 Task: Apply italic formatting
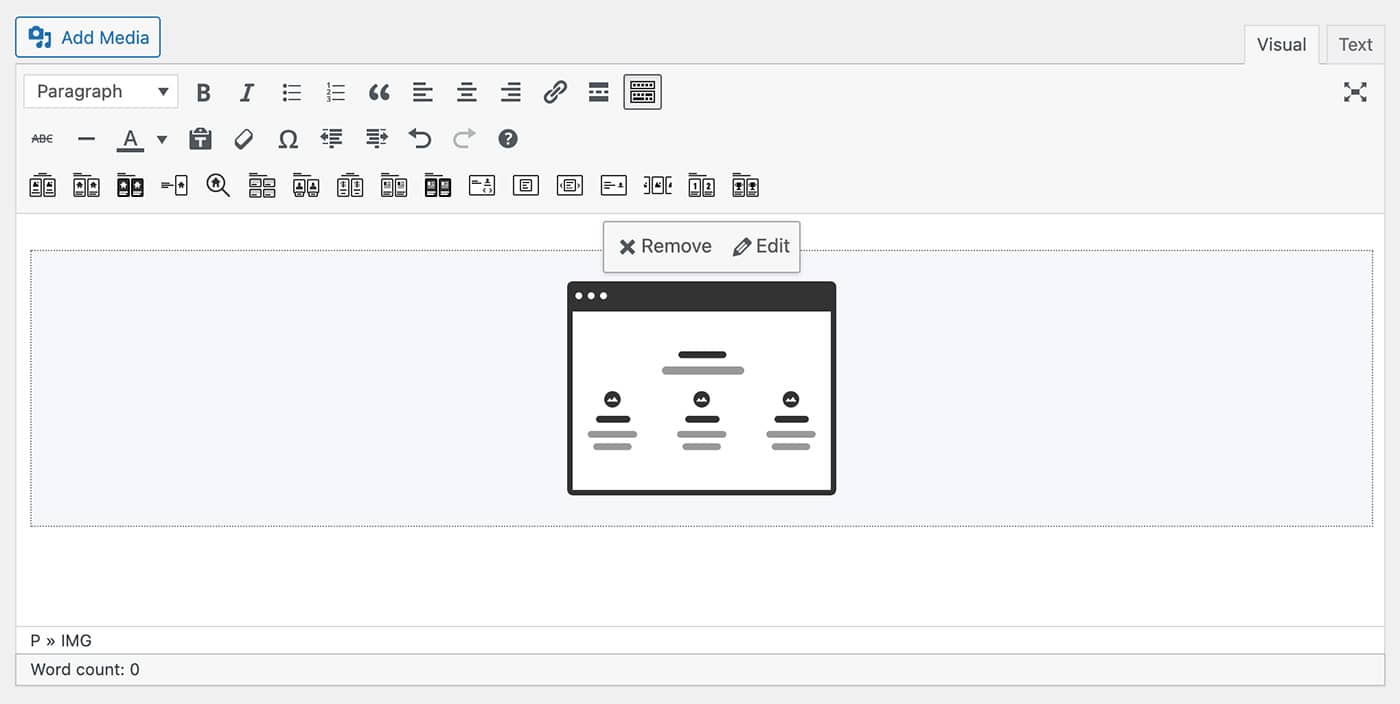click(247, 93)
